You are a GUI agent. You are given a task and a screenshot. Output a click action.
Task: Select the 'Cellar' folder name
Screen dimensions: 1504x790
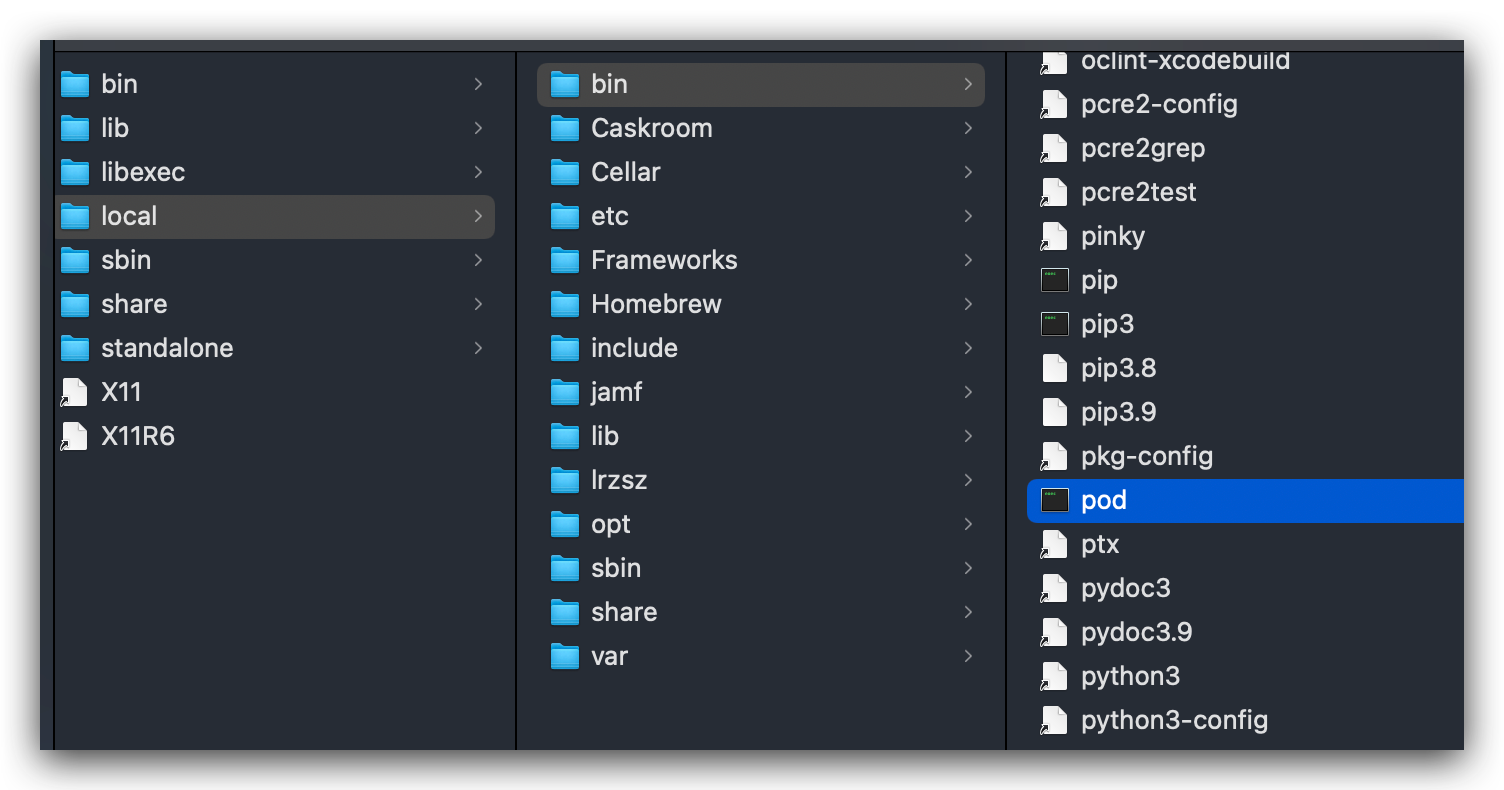(626, 172)
